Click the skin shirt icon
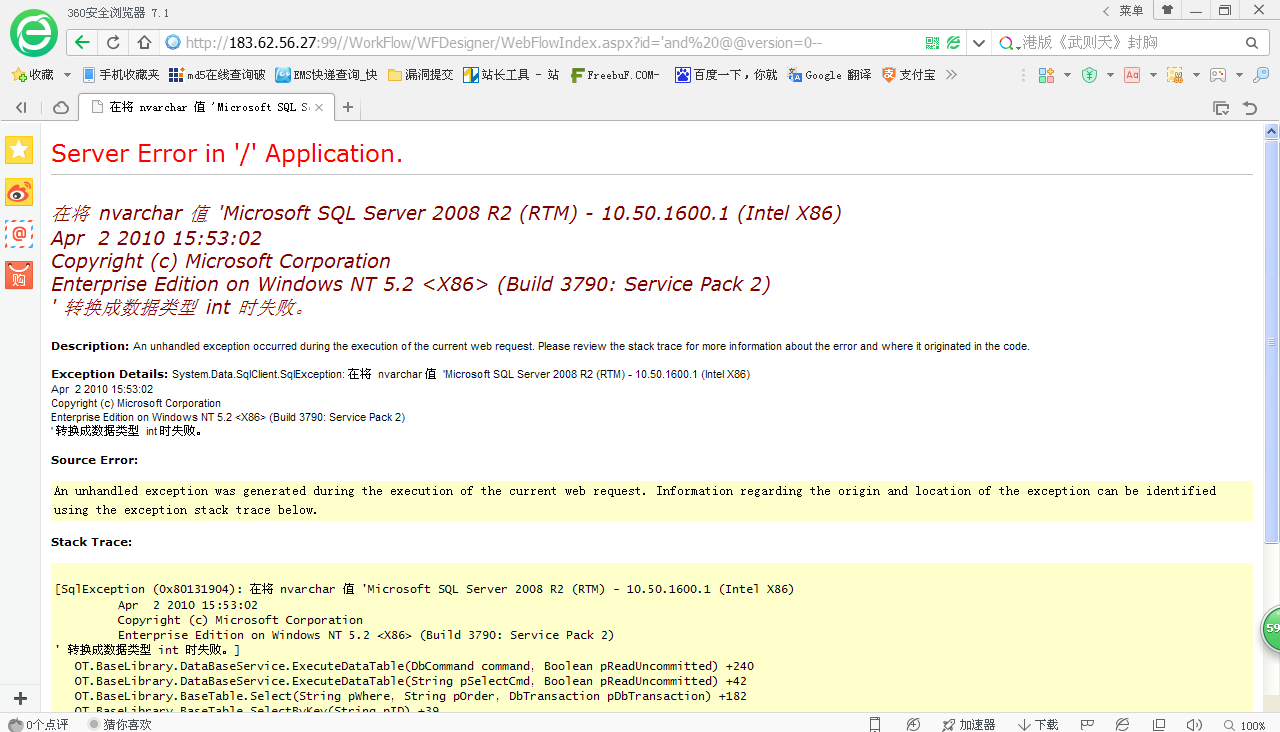1280x732 pixels. click(1167, 10)
